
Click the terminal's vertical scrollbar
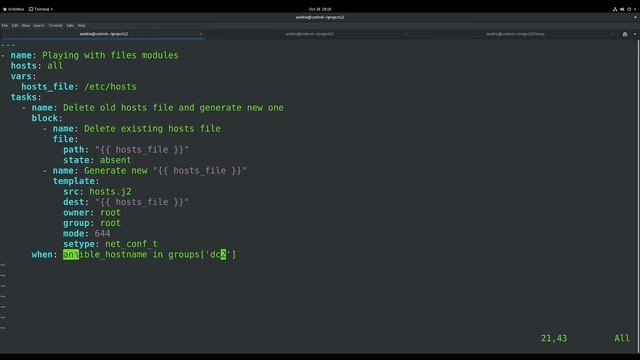(x=638, y=196)
